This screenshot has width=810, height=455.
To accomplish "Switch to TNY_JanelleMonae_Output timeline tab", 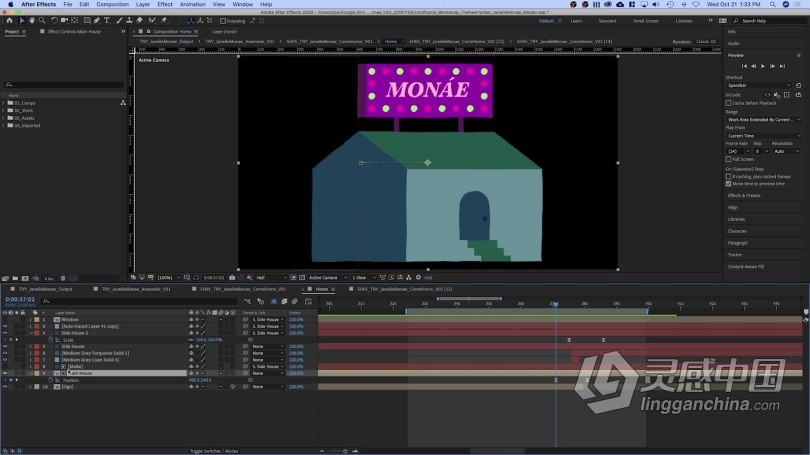I will [45, 289].
